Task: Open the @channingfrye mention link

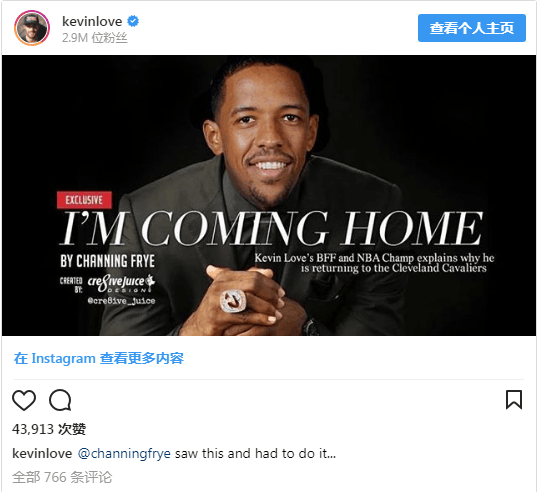Action: [x=124, y=453]
